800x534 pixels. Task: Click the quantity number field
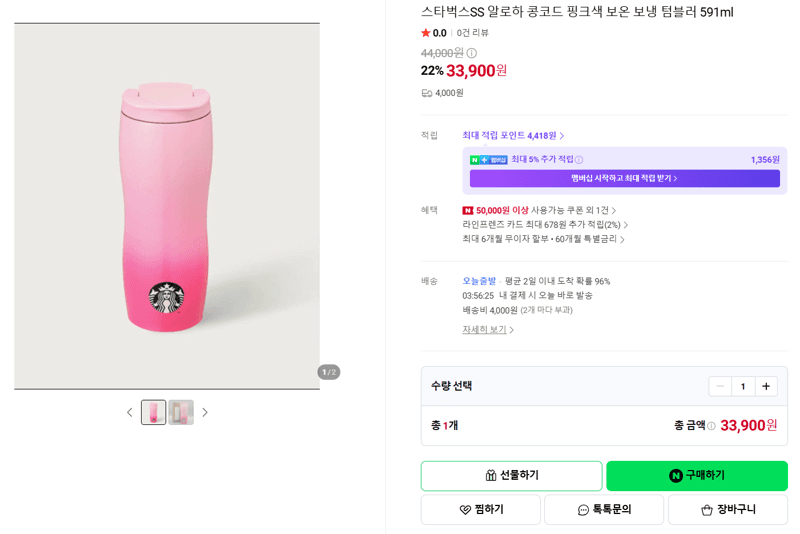point(743,387)
